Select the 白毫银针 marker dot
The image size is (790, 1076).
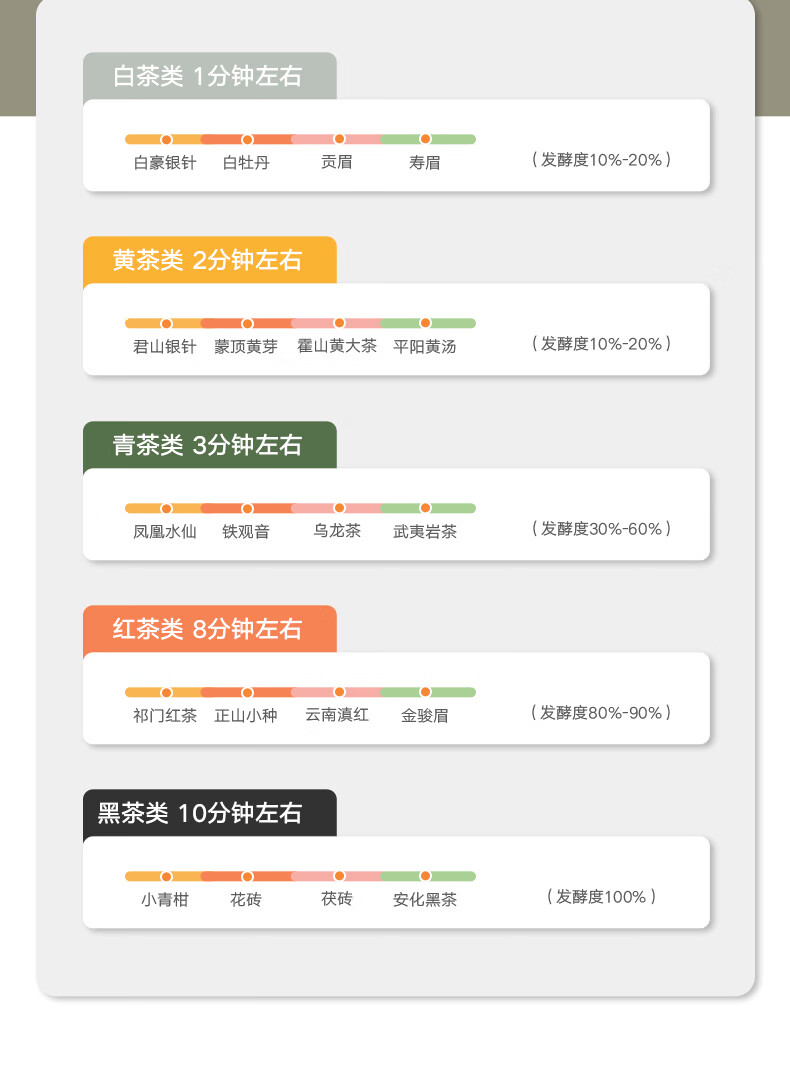[x=166, y=139]
